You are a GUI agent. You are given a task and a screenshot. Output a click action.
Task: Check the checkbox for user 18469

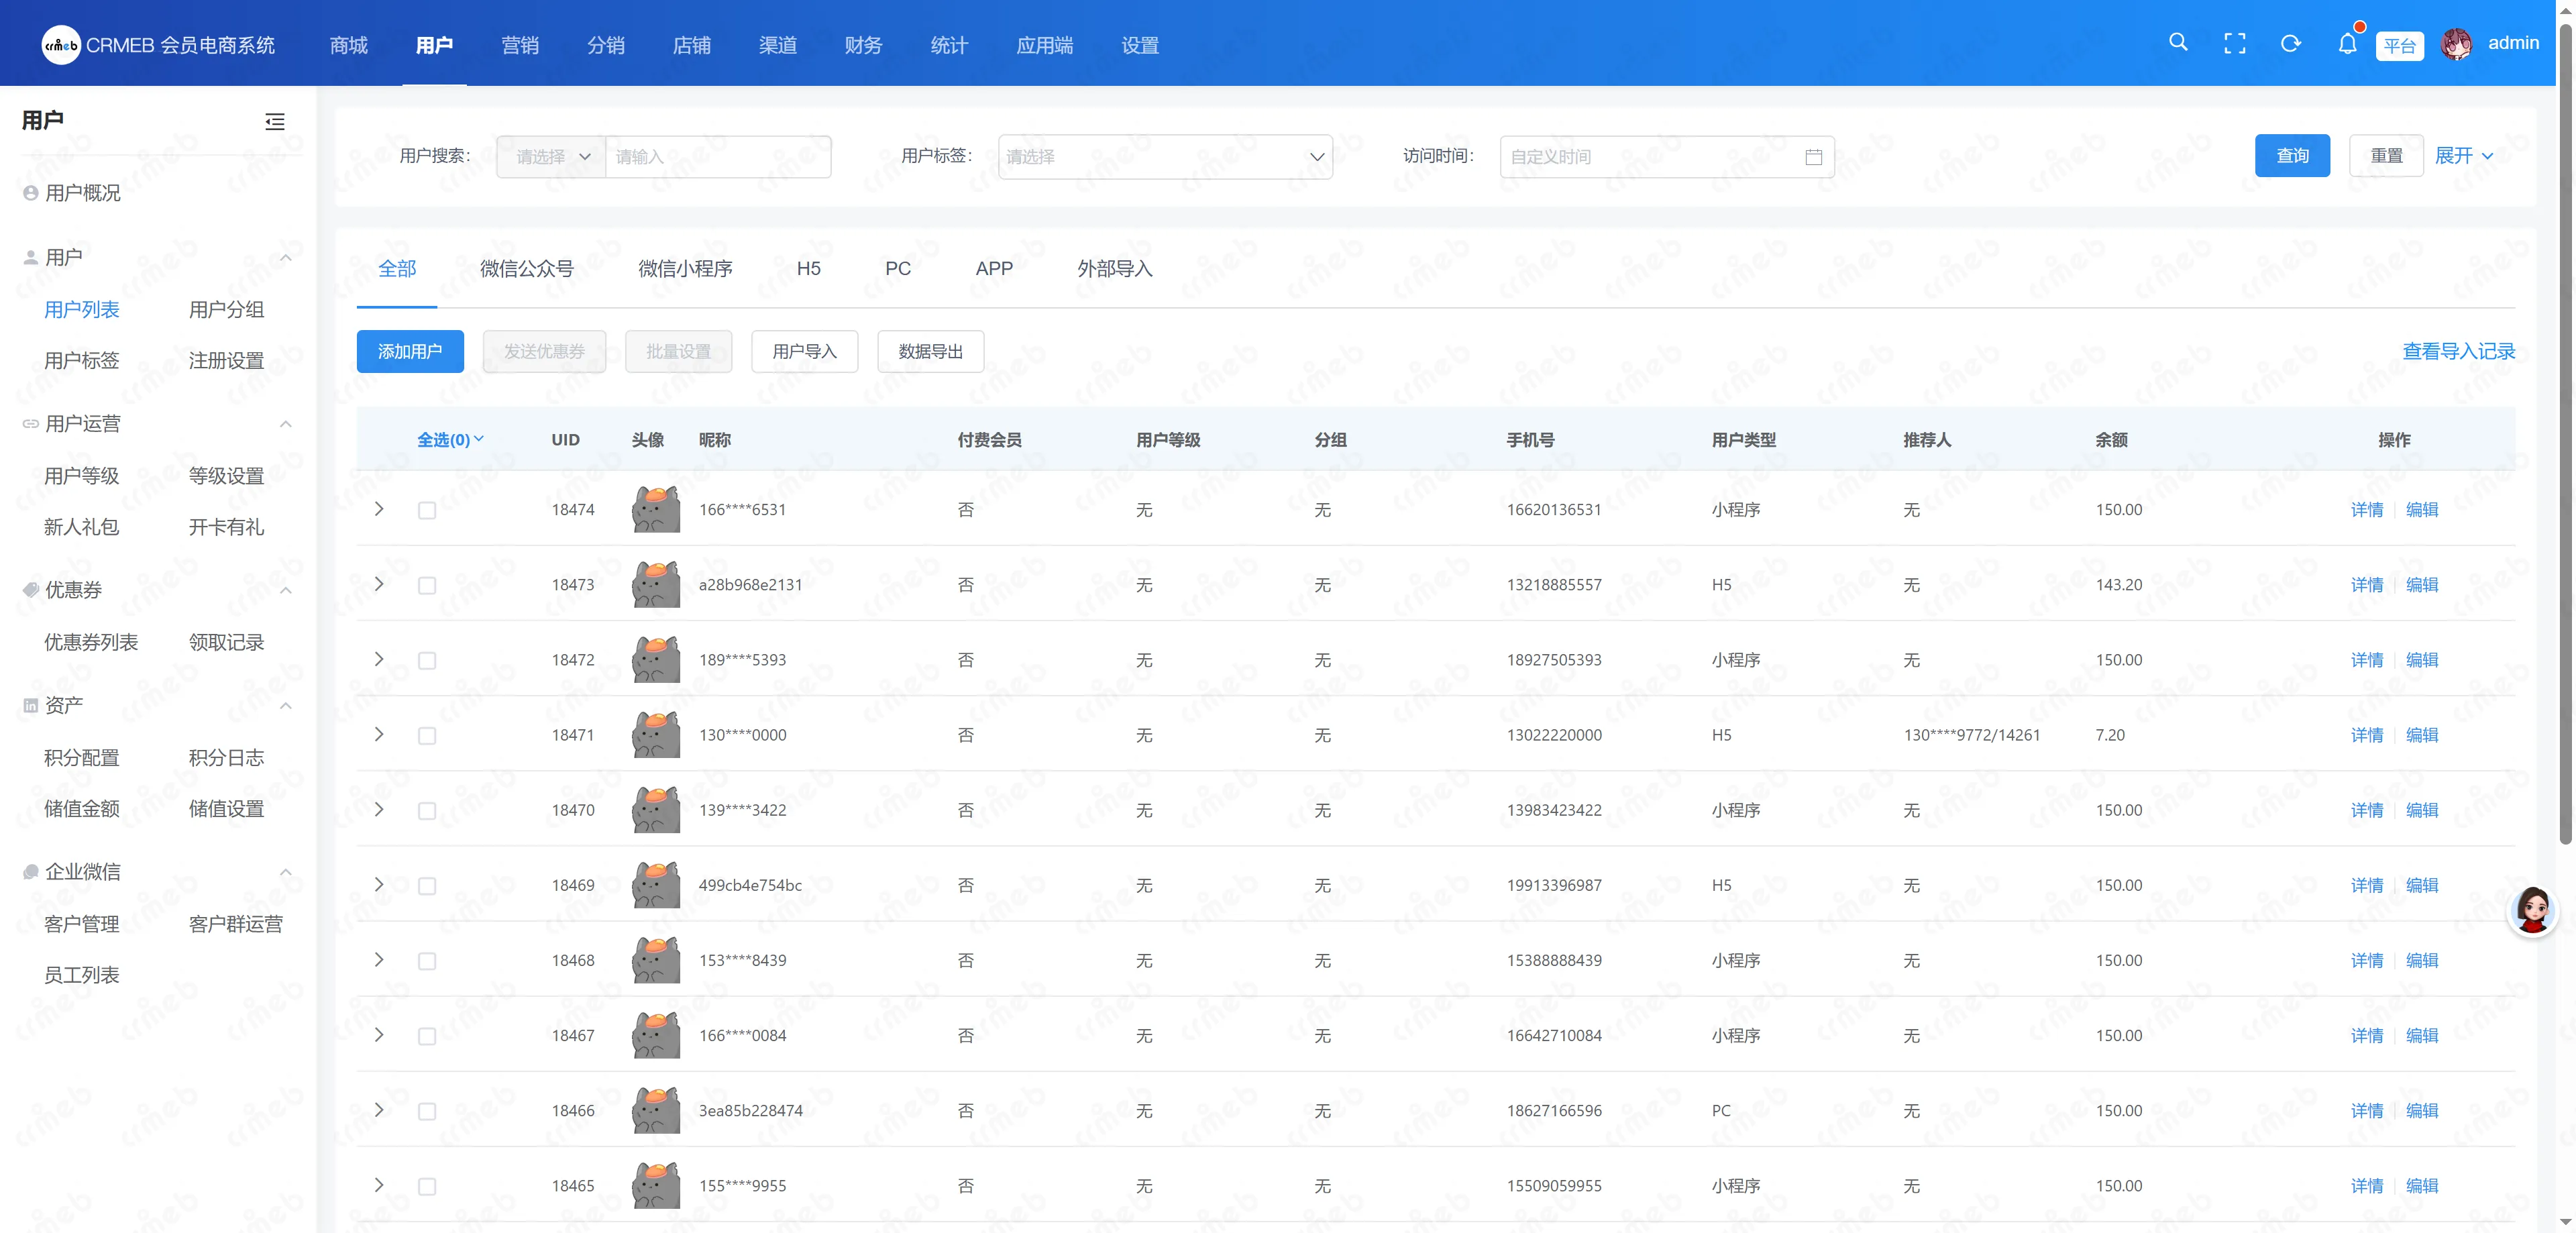pos(427,886)
